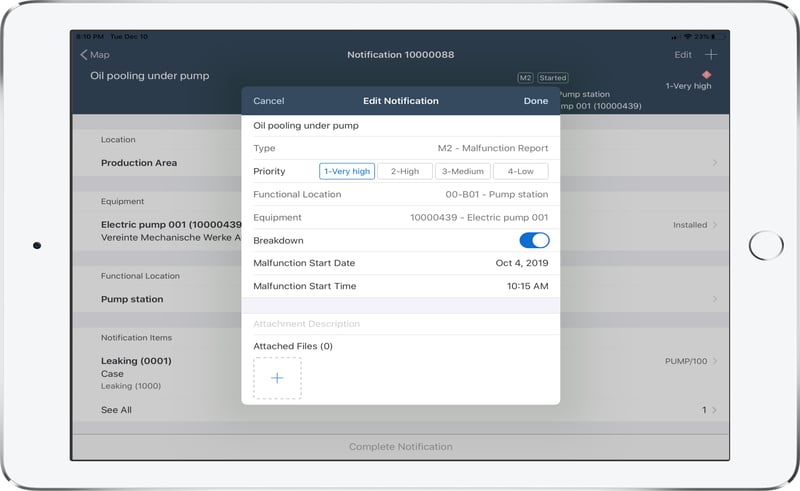The image size is (800, 491).
Task: Tap the Wi-Fi status icon
Action: tap(688, 37)
